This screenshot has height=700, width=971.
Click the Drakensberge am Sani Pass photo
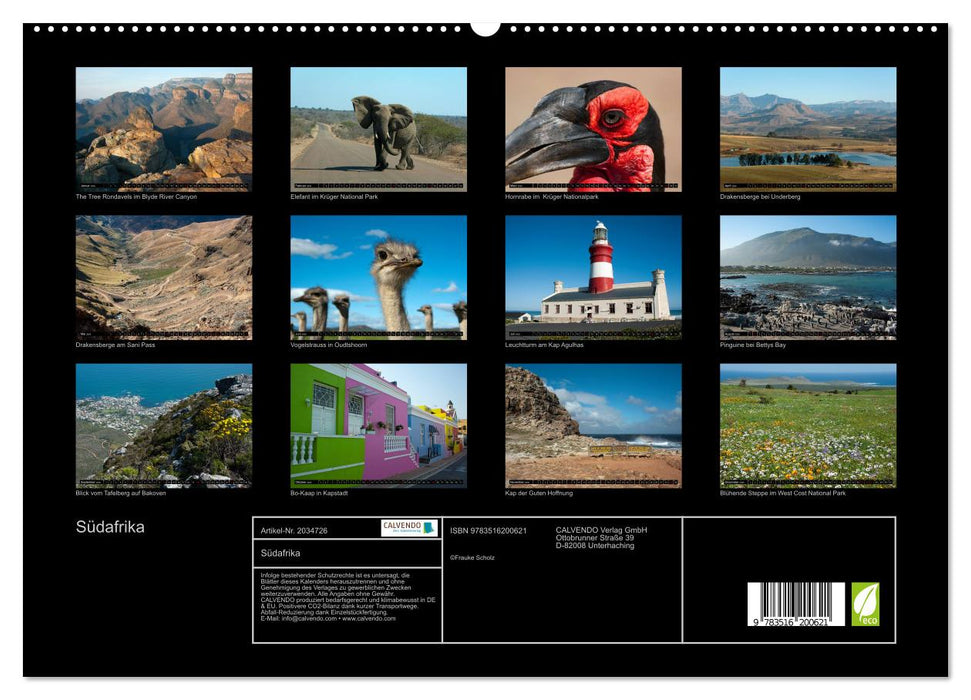click(162, 278)
